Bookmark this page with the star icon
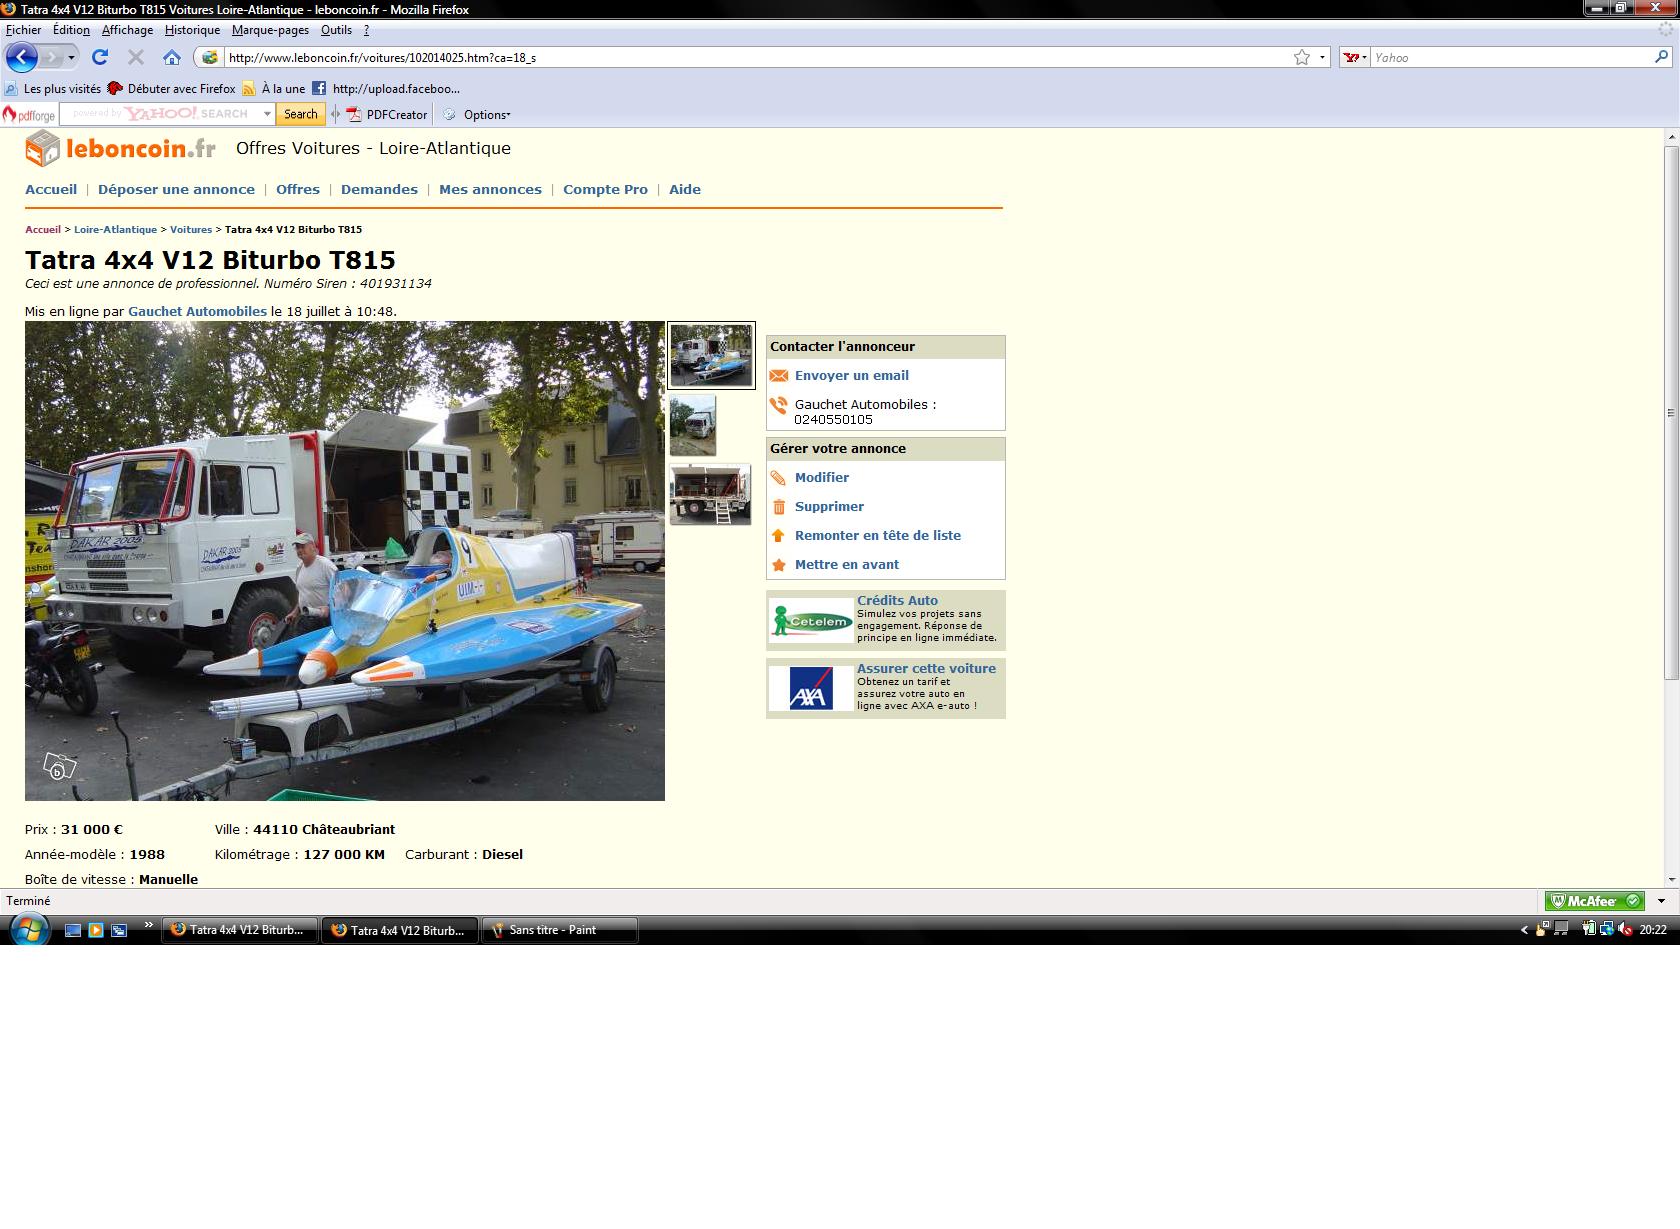This screenshot has height=1229, width=1680. coord(1301,57)
